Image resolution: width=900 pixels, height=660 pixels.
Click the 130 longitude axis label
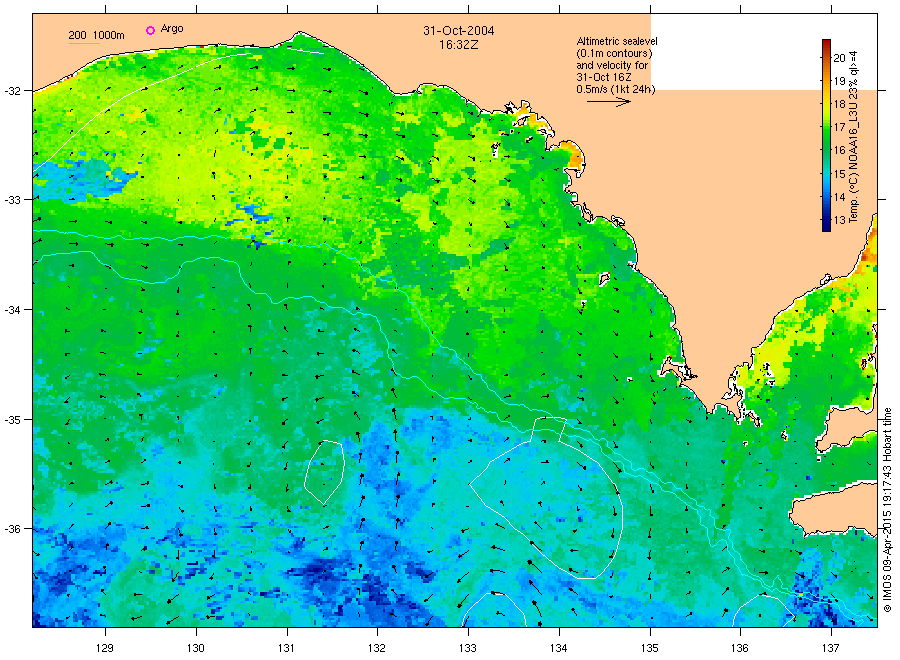[196, 648]
